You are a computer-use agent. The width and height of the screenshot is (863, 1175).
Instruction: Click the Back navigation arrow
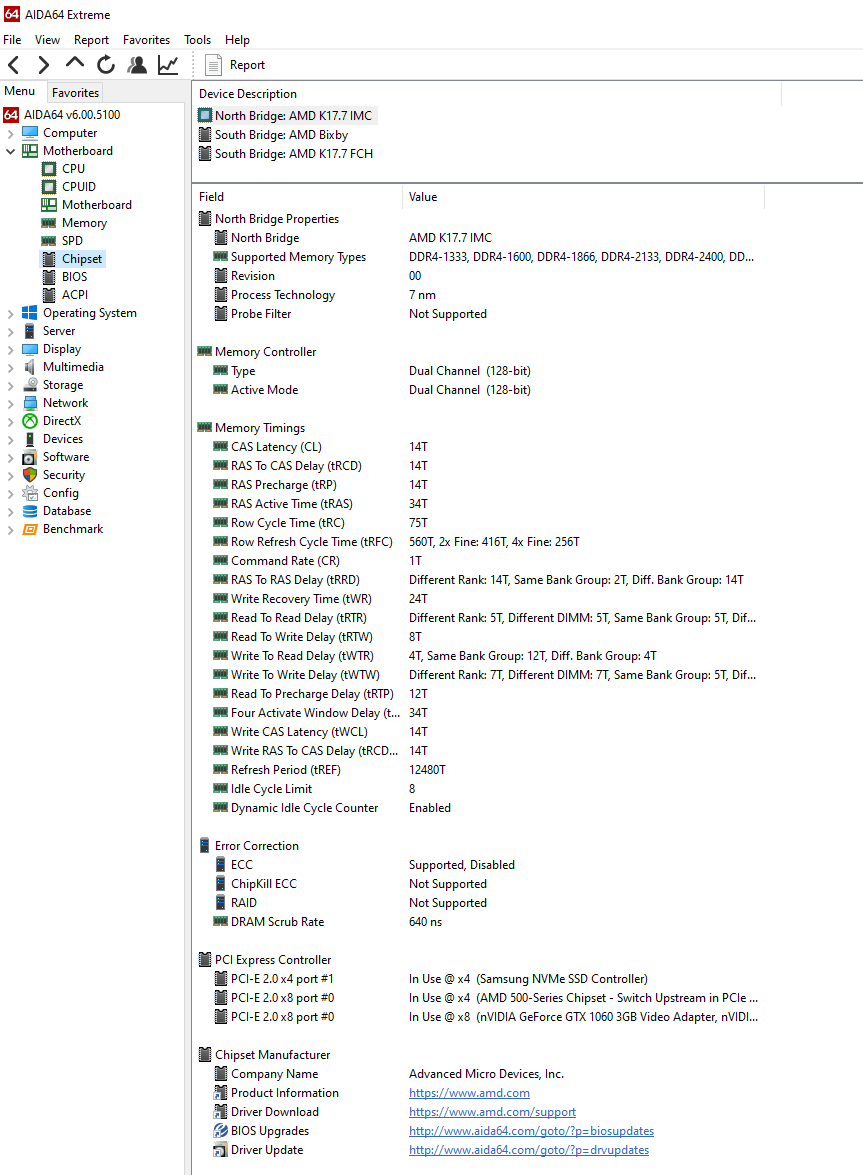click(x=13, y=65)
